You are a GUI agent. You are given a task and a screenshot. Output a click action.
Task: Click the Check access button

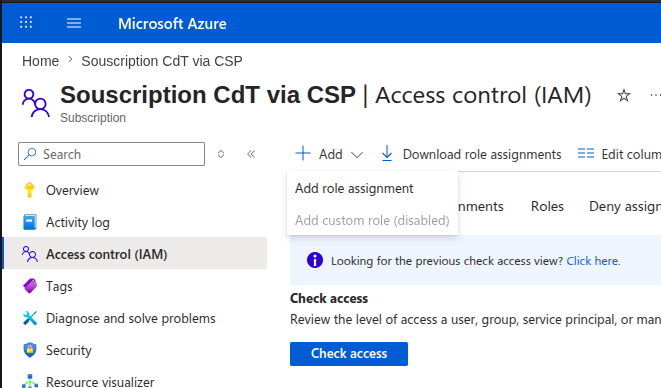click(x=349, y=353)
